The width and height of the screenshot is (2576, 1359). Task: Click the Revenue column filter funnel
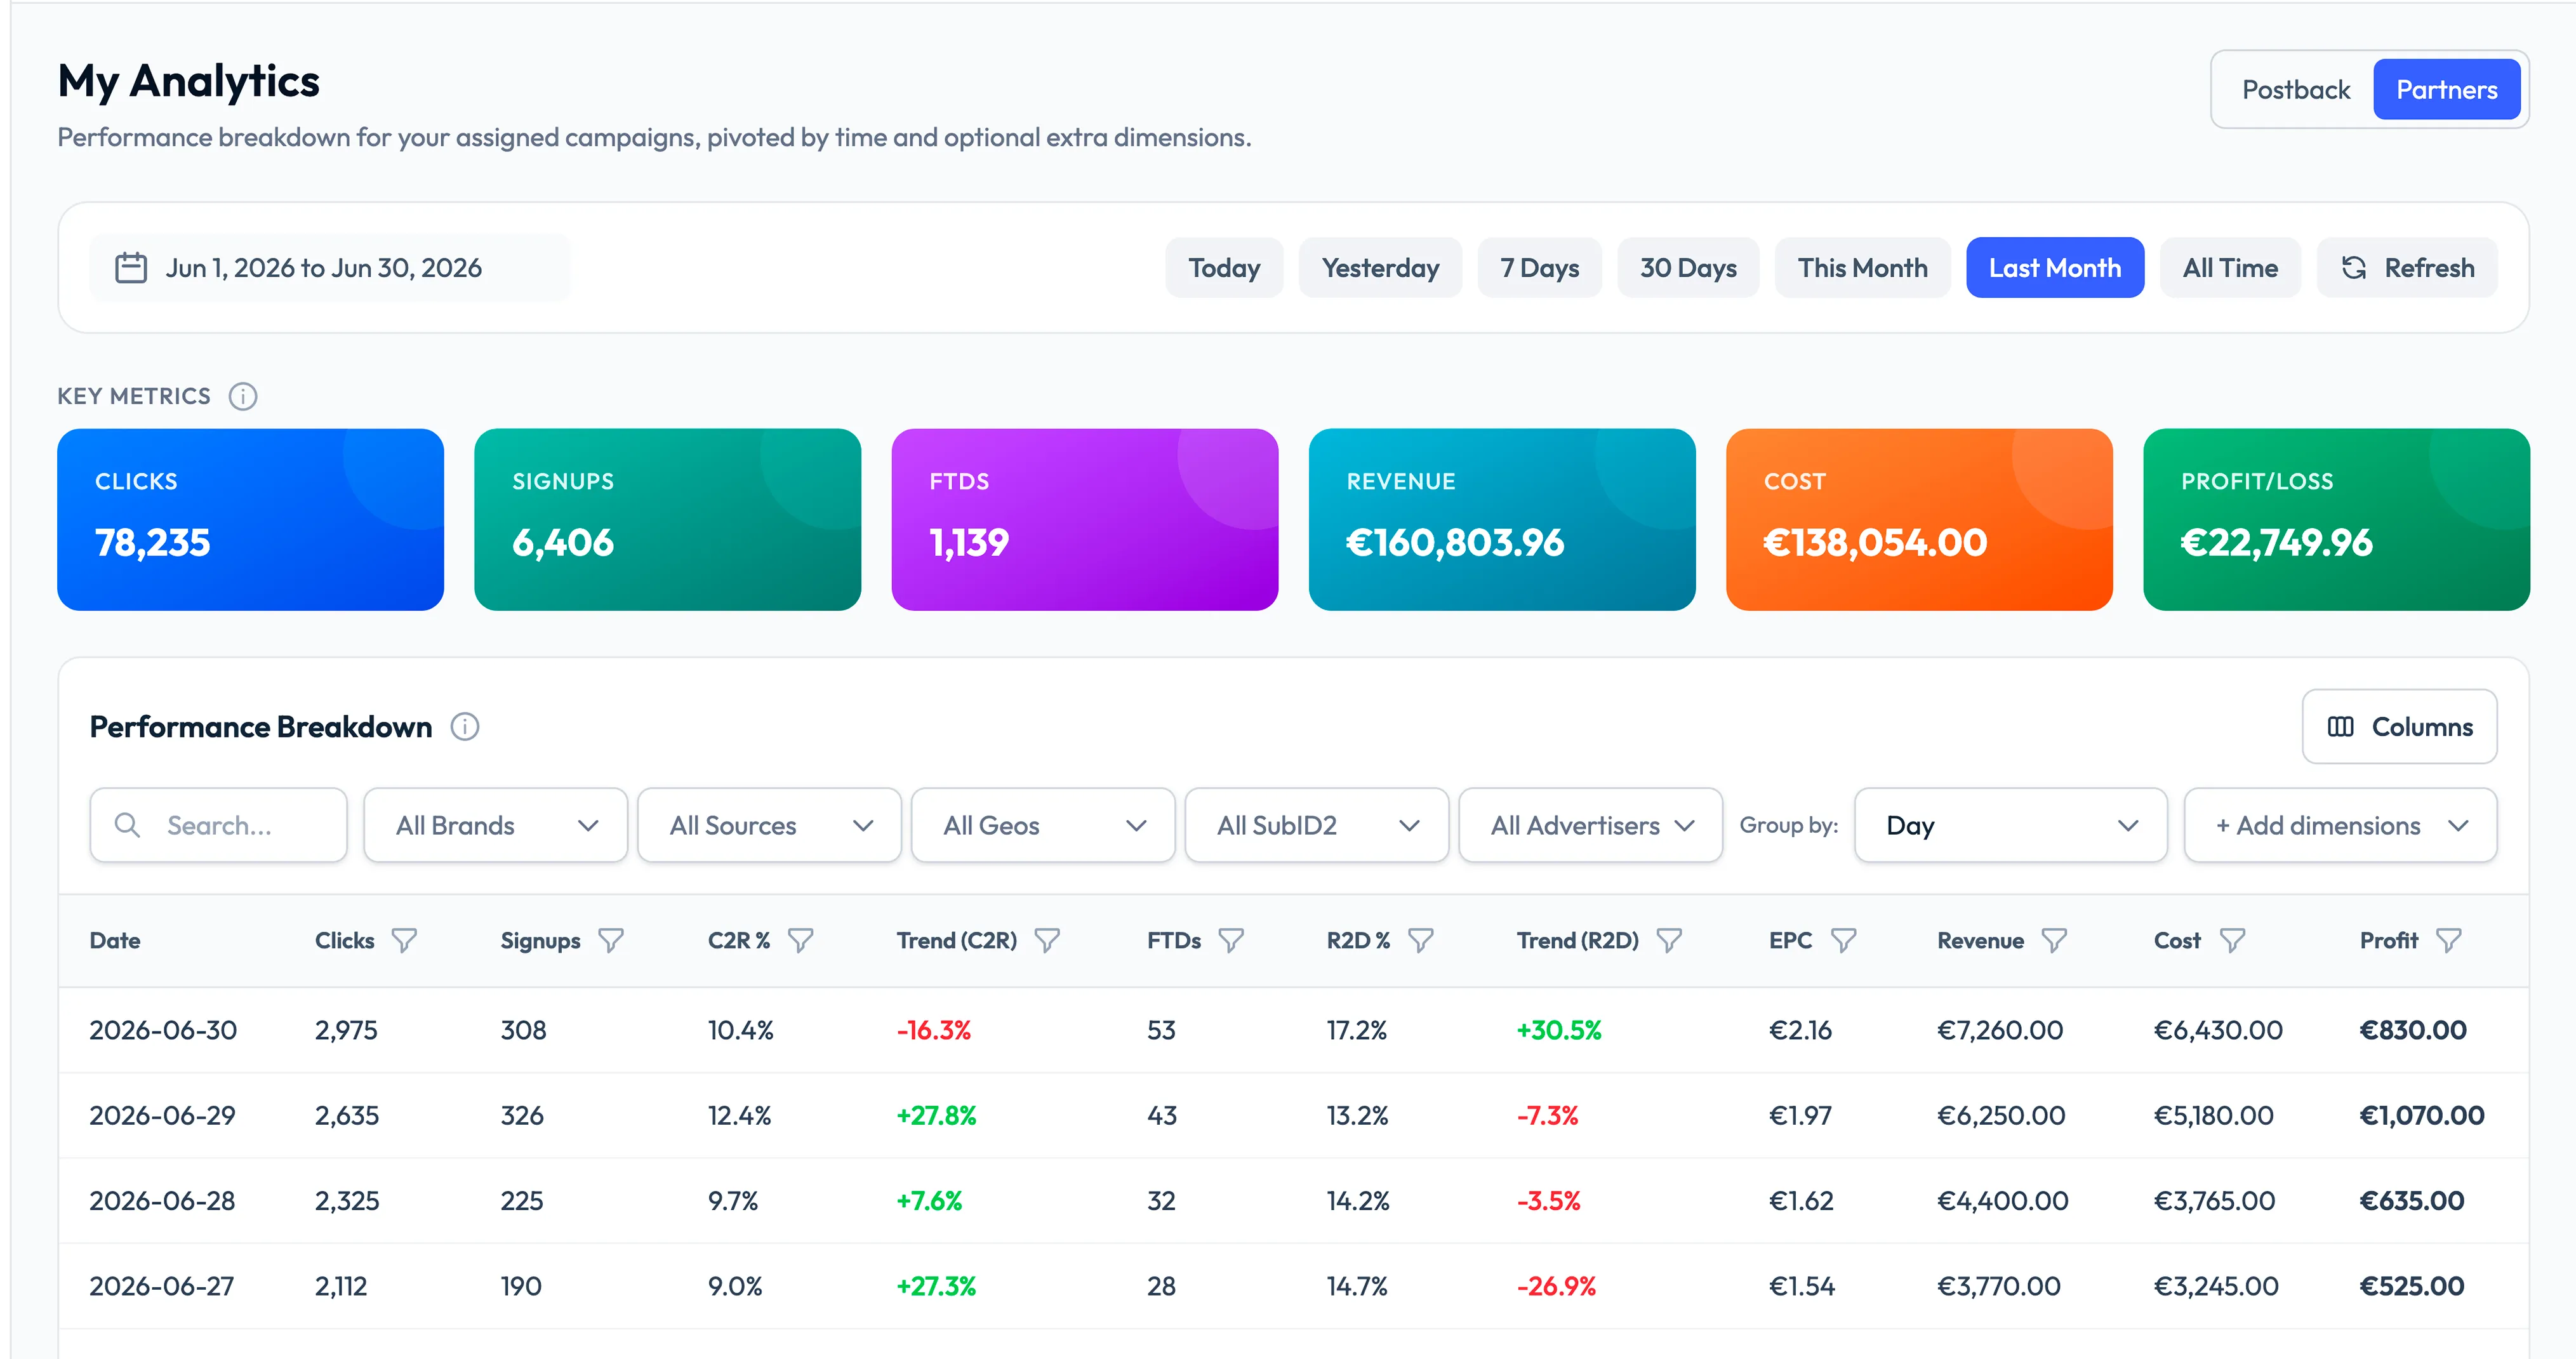(2054, 941)
